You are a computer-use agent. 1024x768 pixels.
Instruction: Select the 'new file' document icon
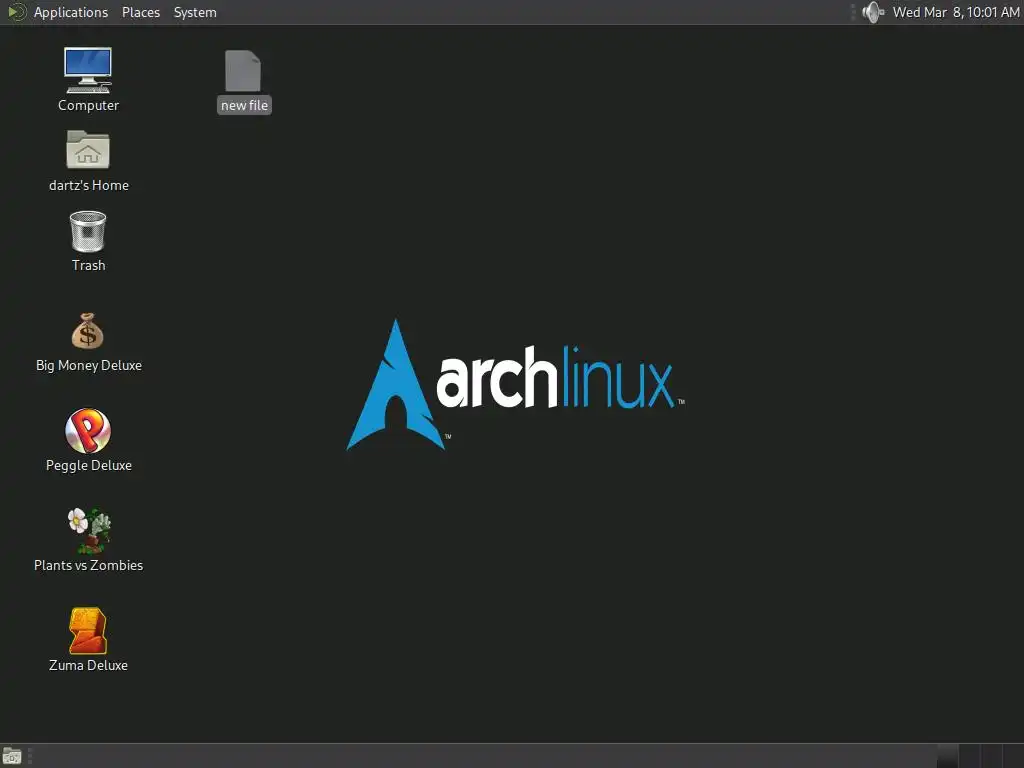243,71
